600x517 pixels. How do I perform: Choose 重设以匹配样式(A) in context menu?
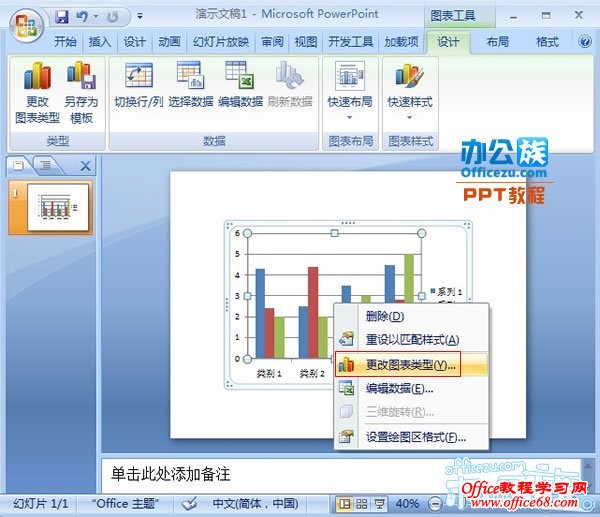[411, 339]
